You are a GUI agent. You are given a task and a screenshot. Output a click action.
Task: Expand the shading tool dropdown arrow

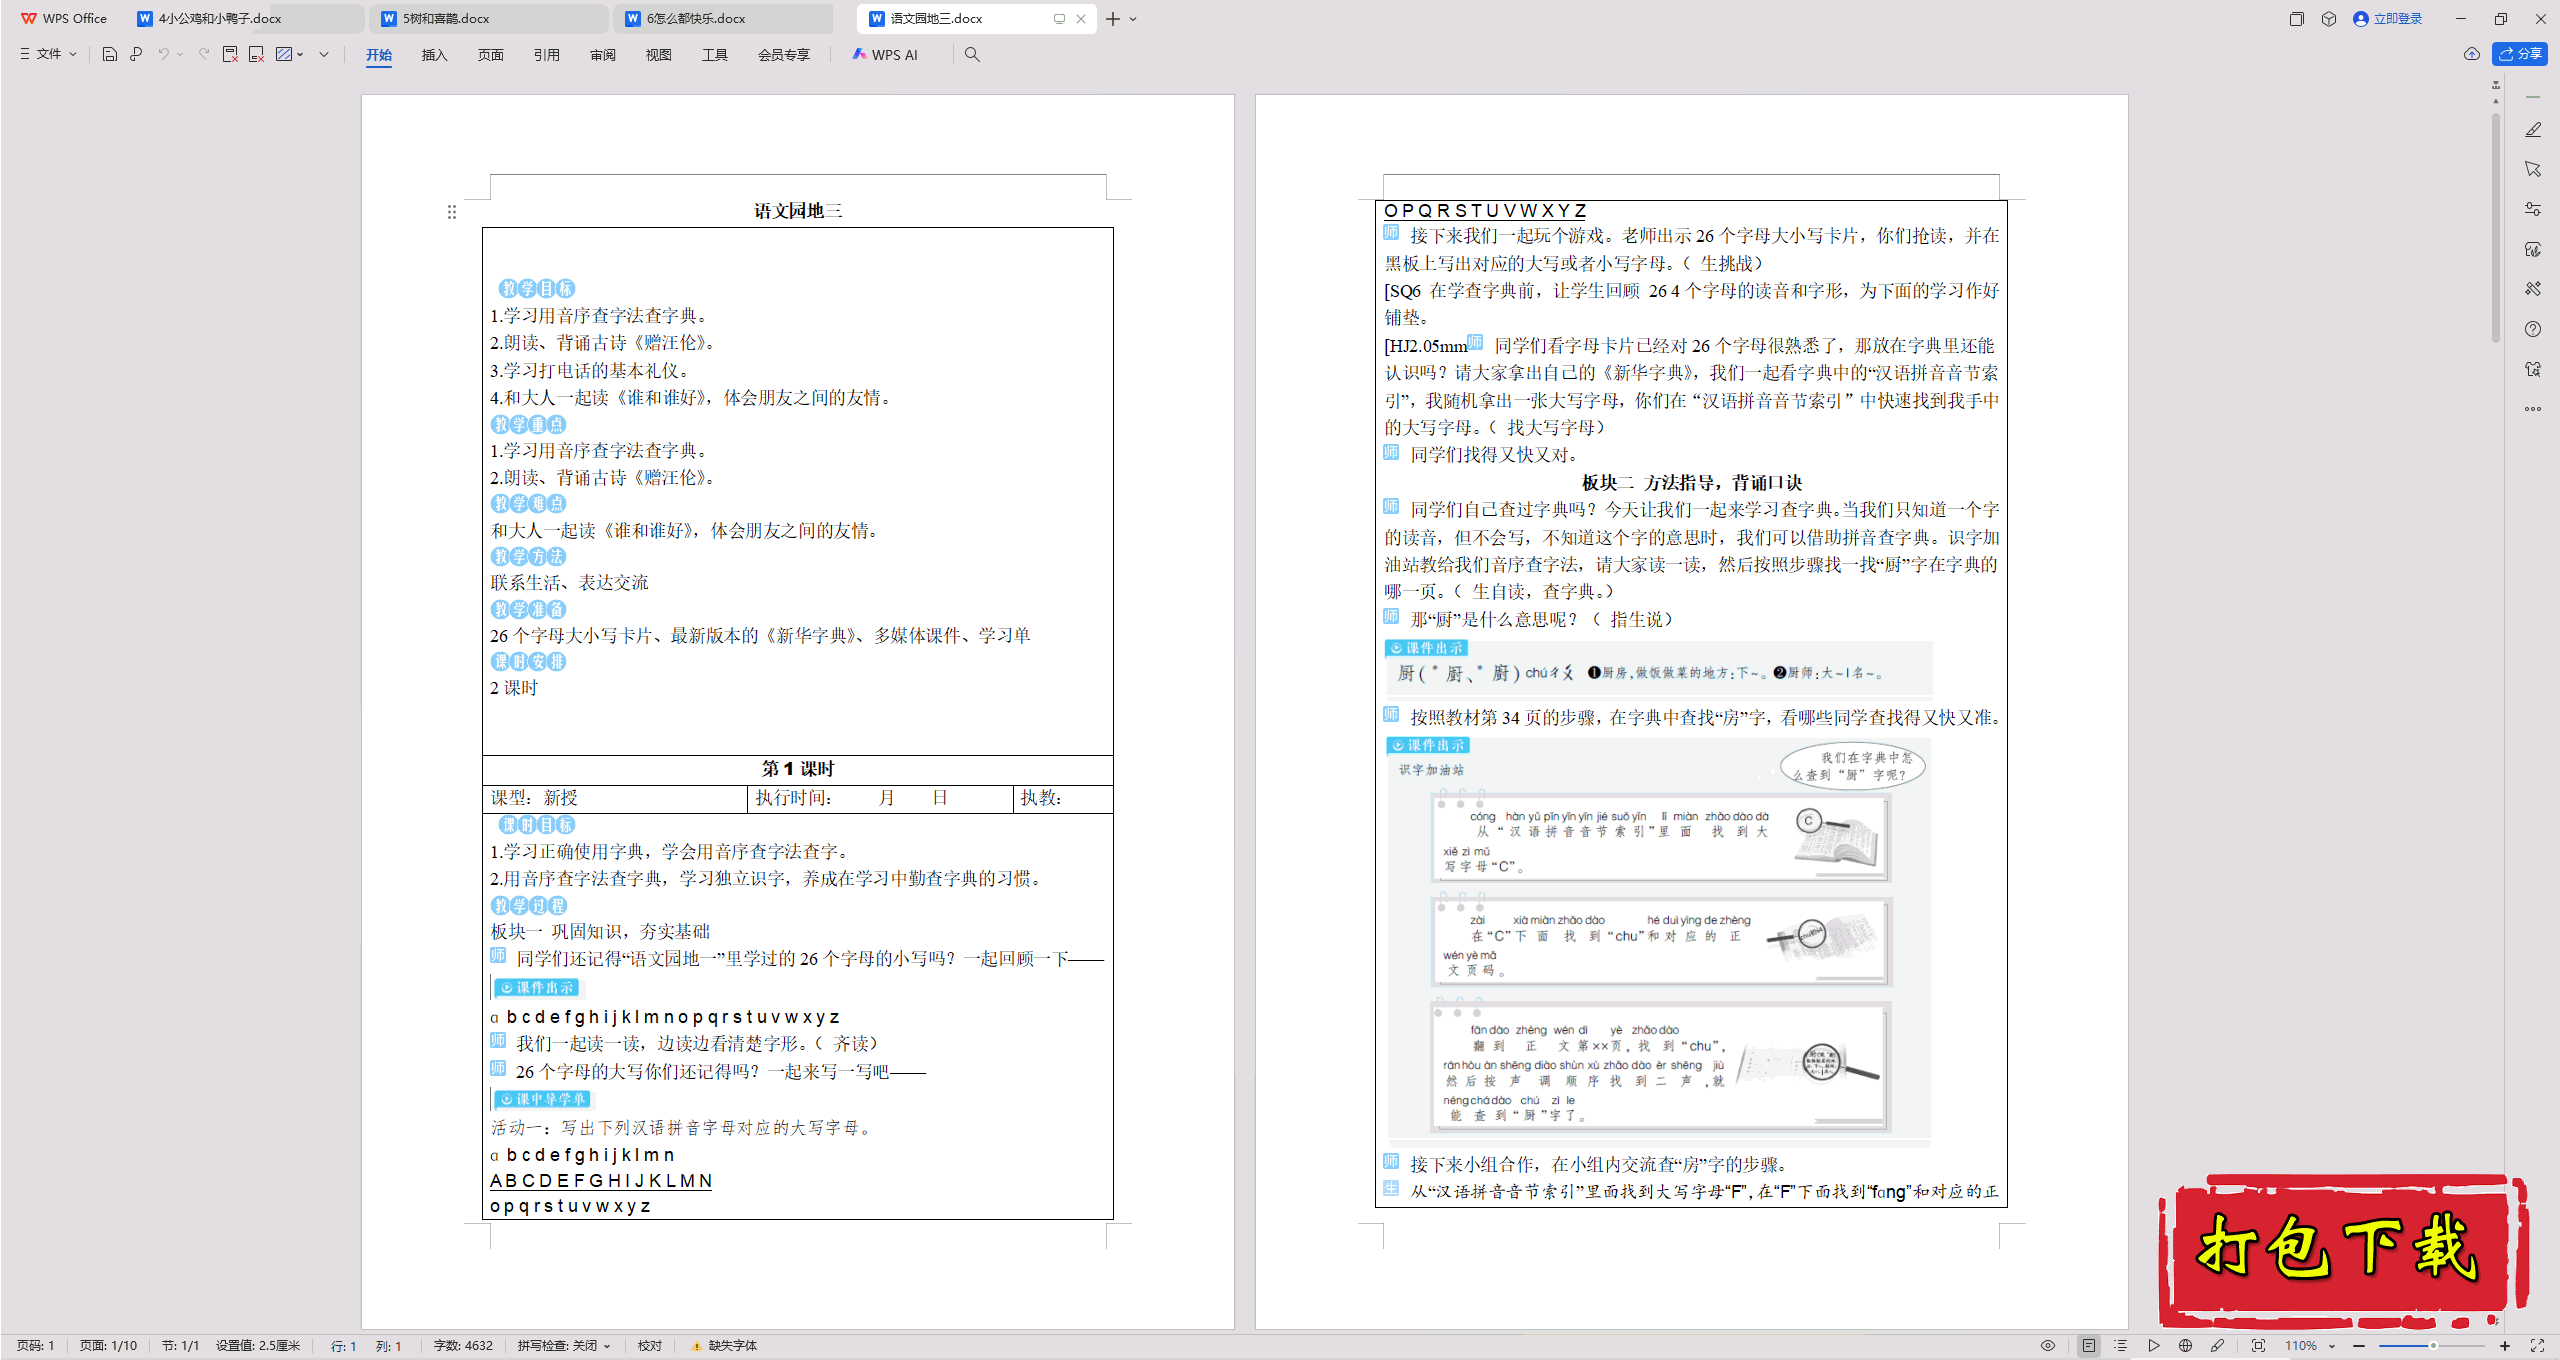click(x=300, y=54)
